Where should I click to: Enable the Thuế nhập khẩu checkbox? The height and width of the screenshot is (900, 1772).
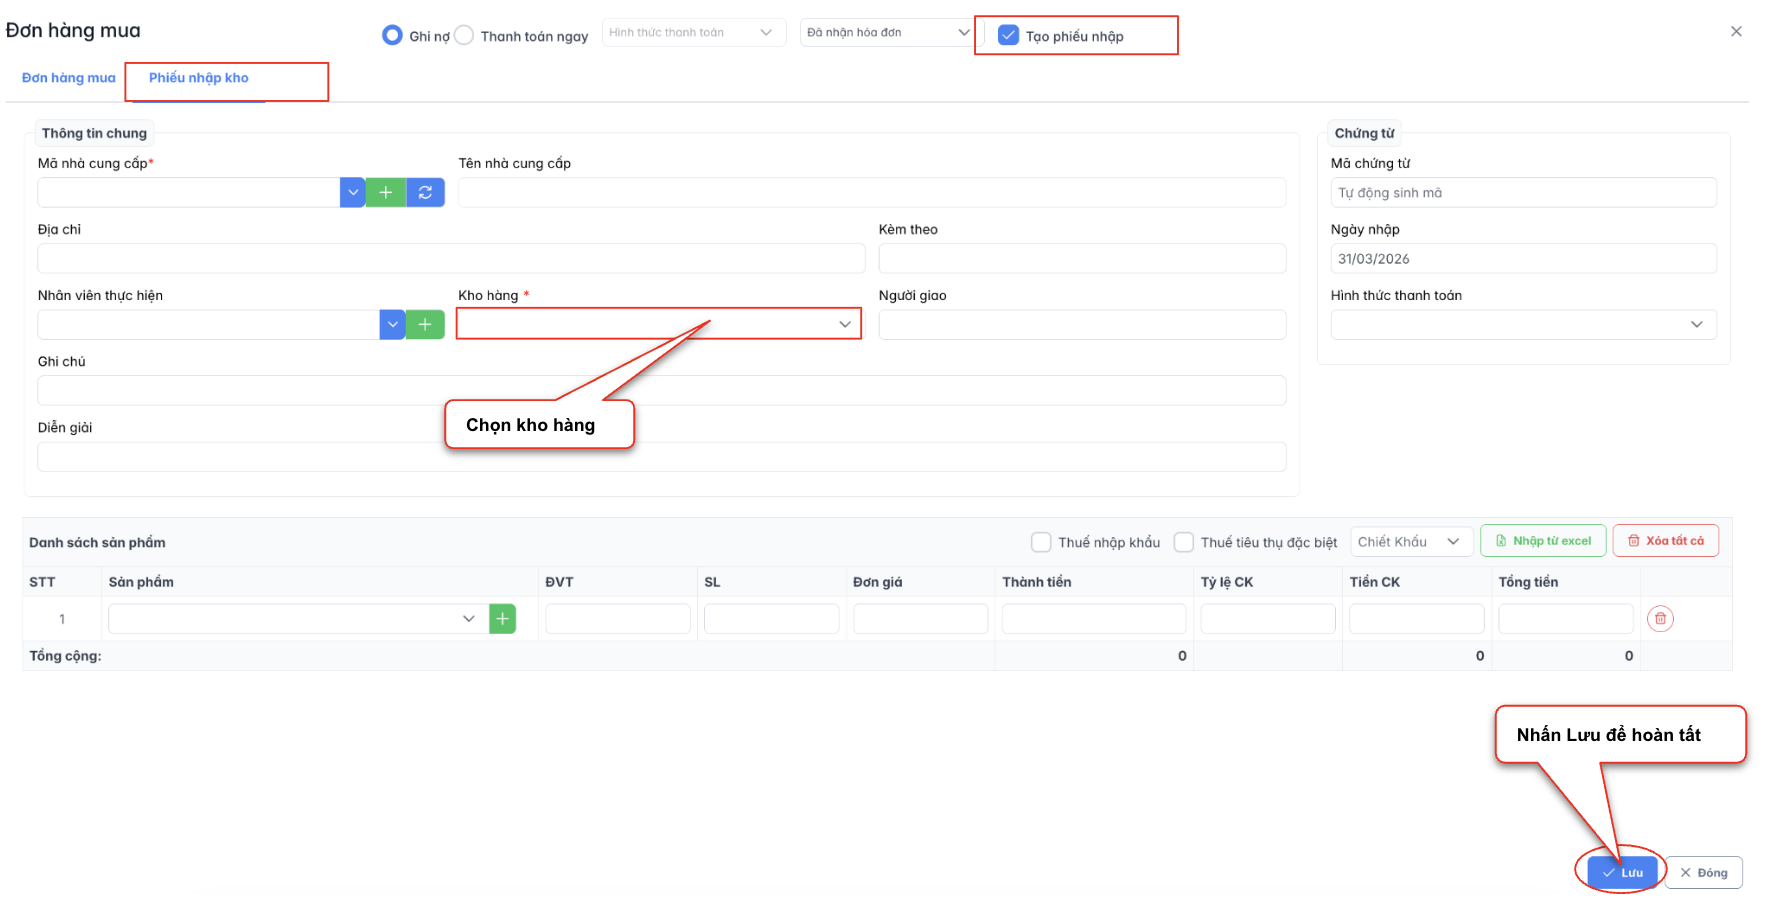tap(1041, 542)
